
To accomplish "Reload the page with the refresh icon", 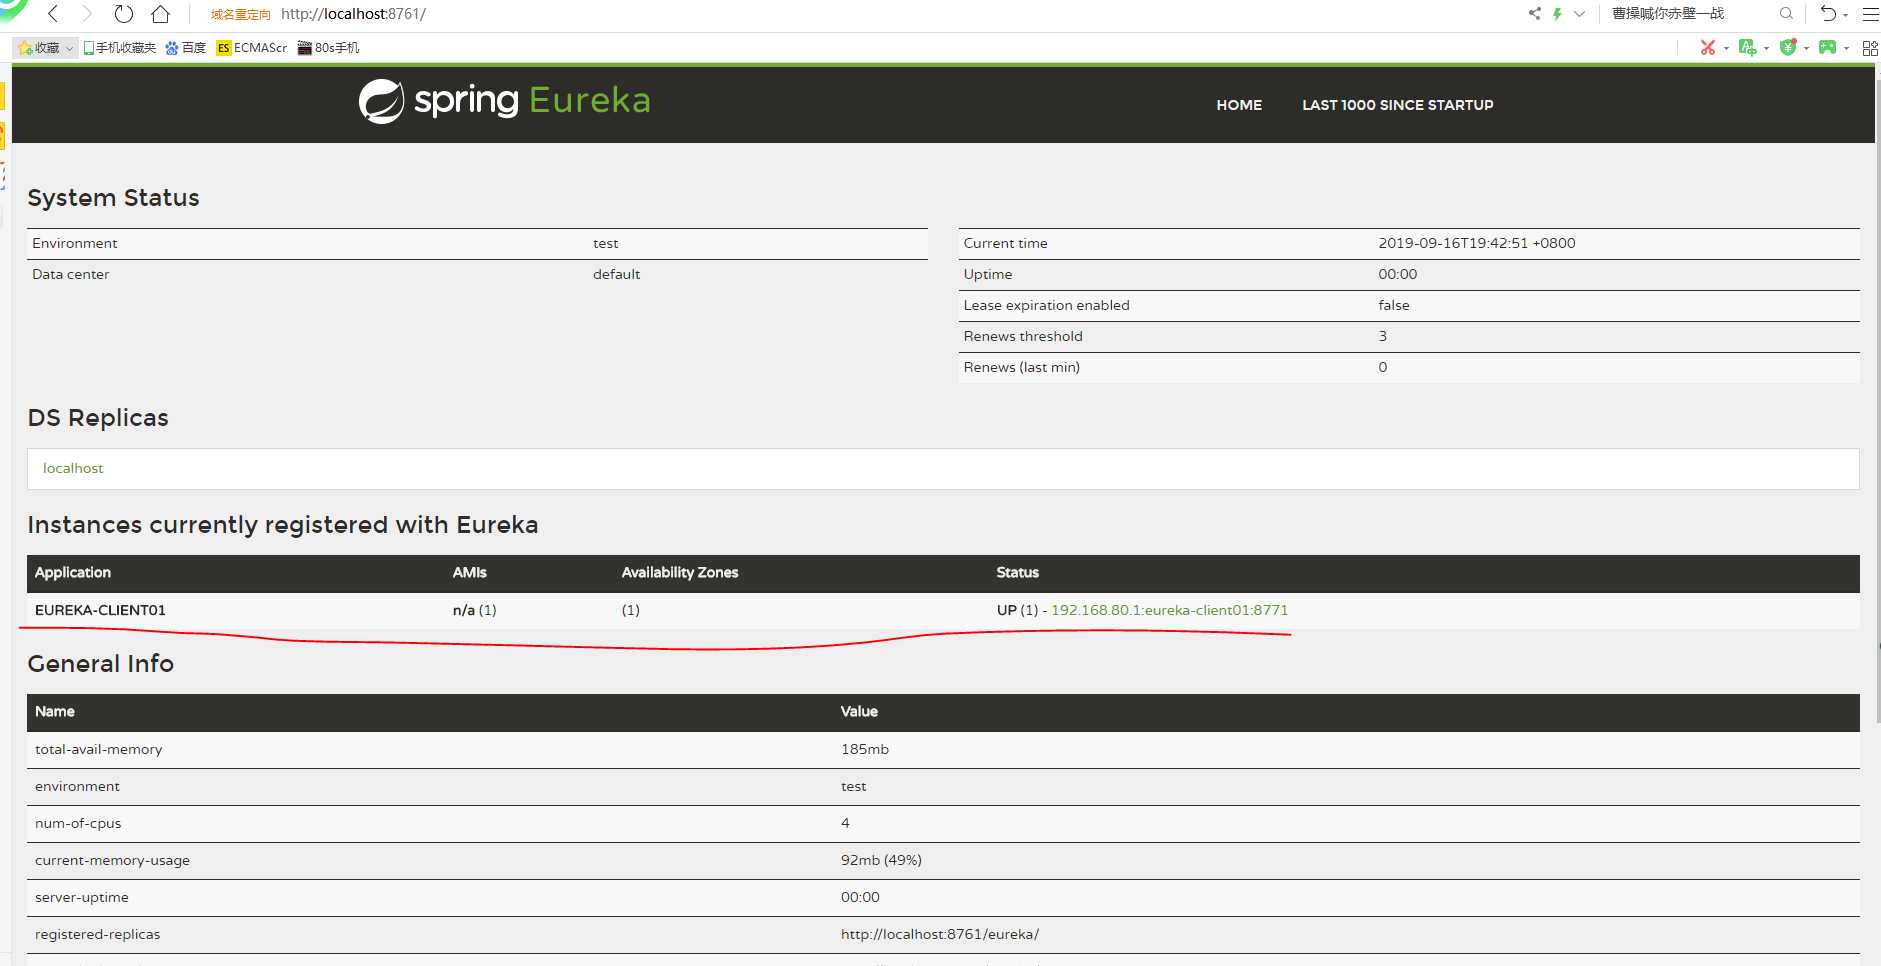I will [x=123, y=14].
